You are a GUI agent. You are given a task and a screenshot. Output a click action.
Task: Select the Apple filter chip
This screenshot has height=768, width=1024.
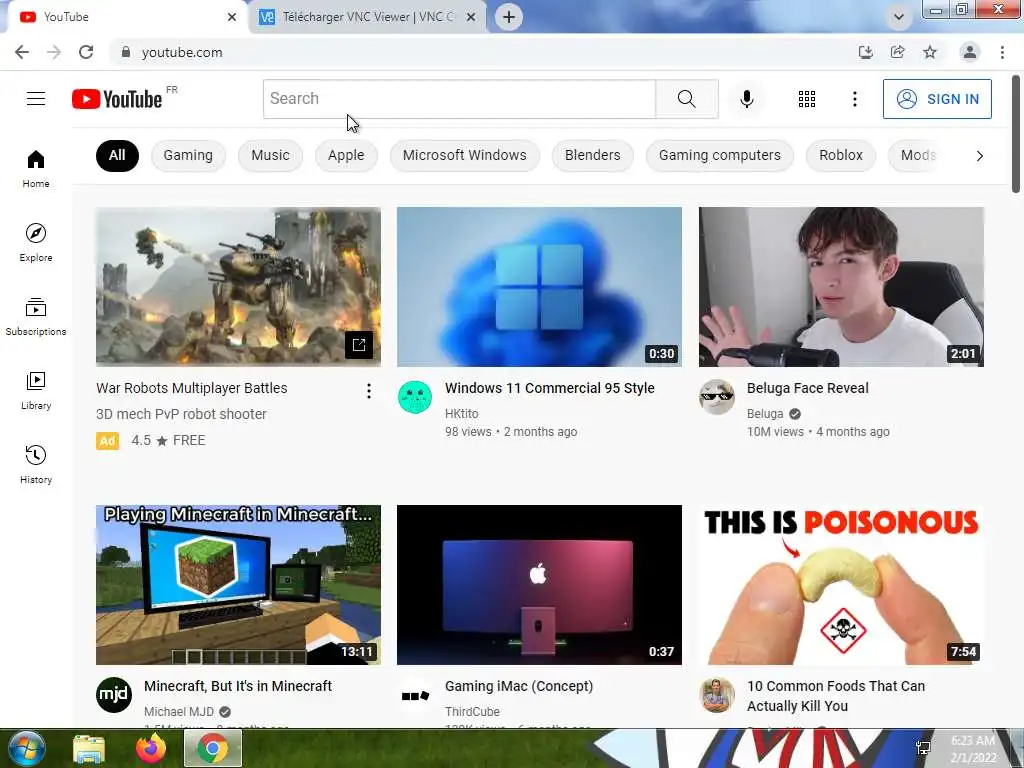pos(346,155)
